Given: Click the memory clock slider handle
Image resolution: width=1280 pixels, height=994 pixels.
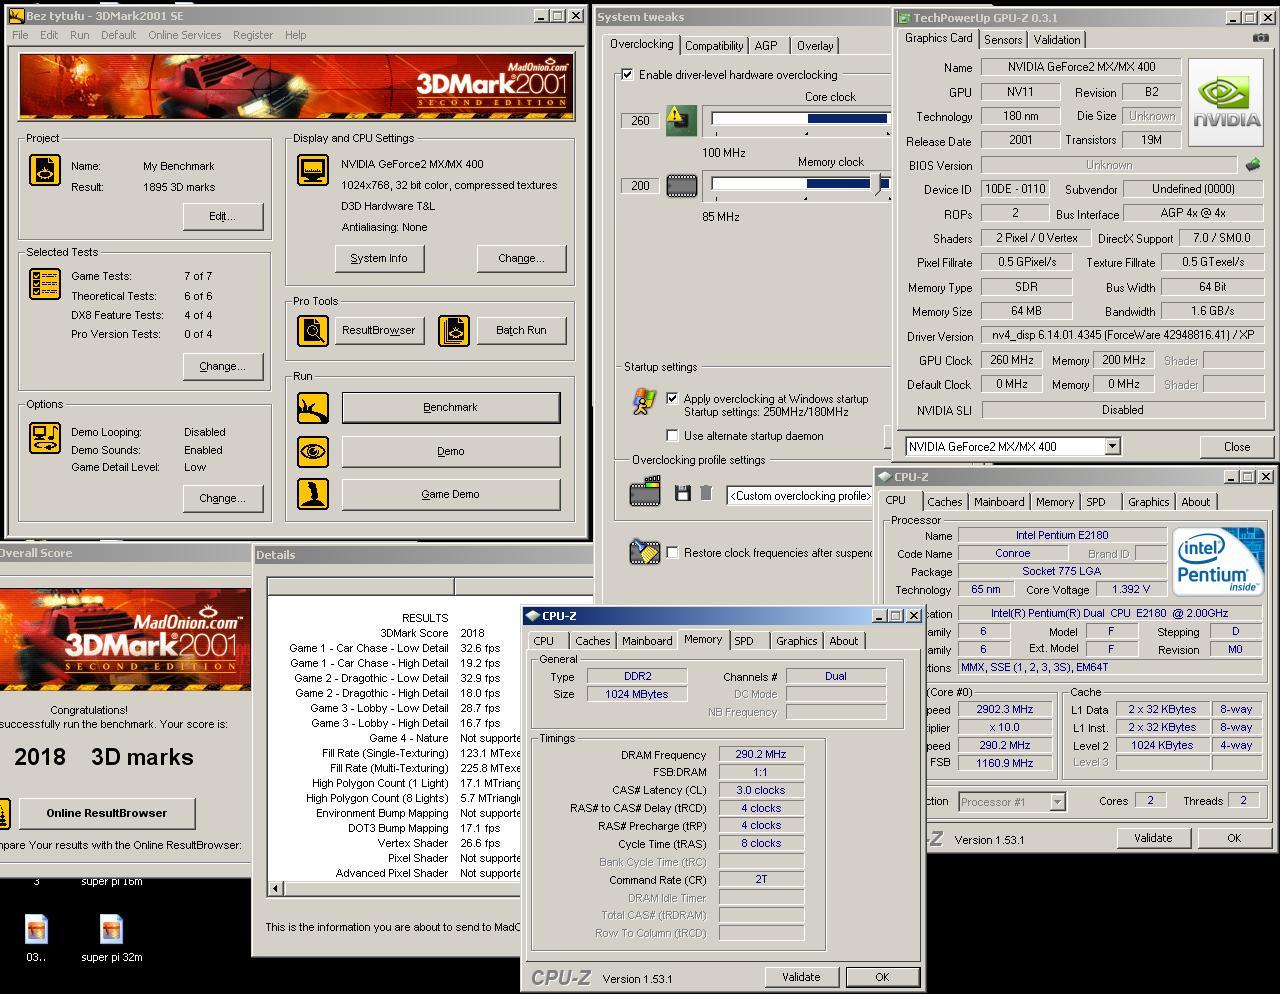Looking at the screenshot, I should [x=881, y=184].
